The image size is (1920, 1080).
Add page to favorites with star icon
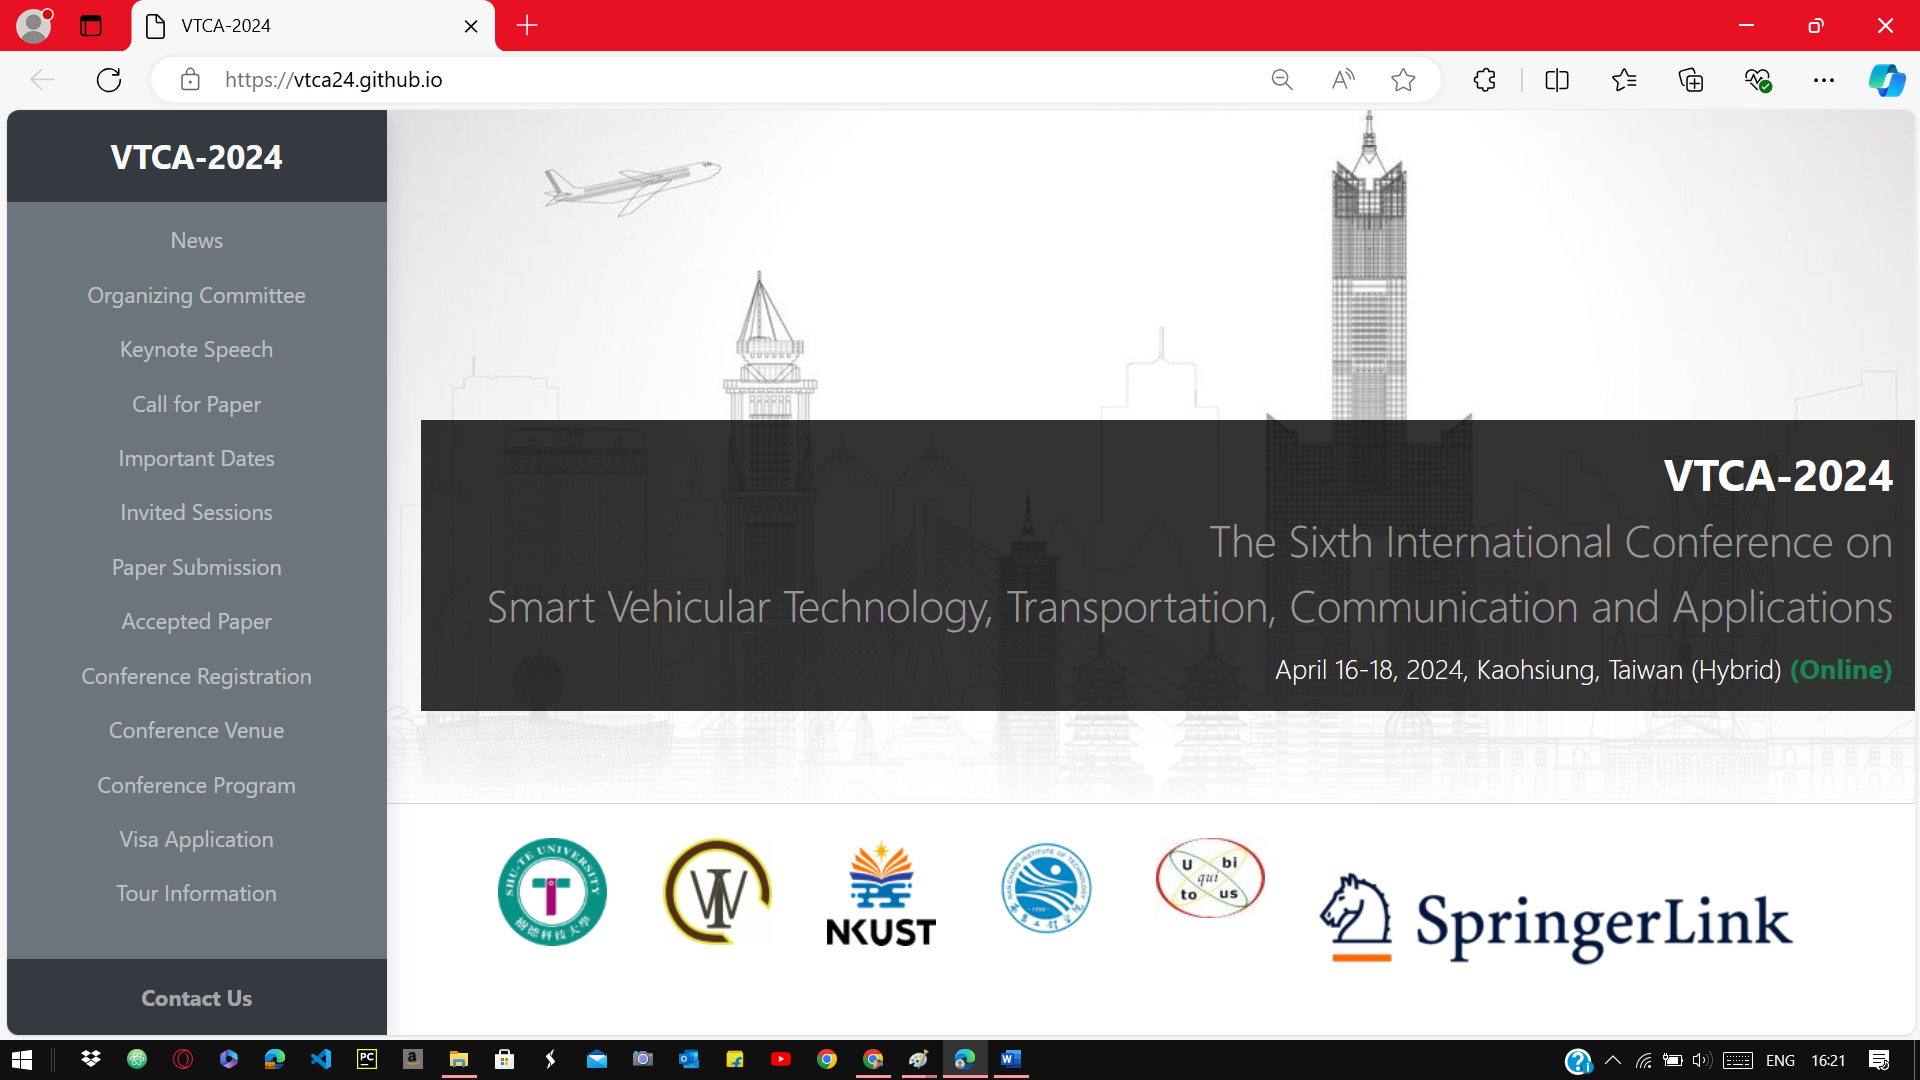(x=1403, y=80)
